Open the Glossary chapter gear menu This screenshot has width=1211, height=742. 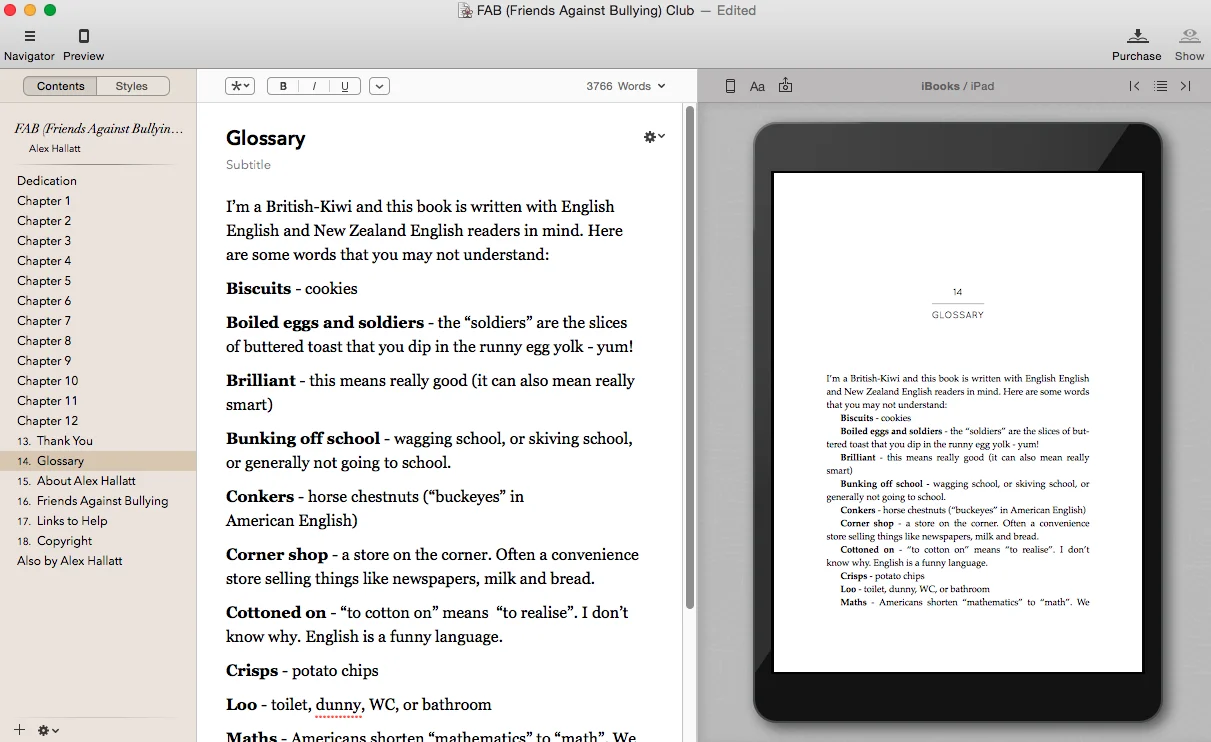[654, 137]
